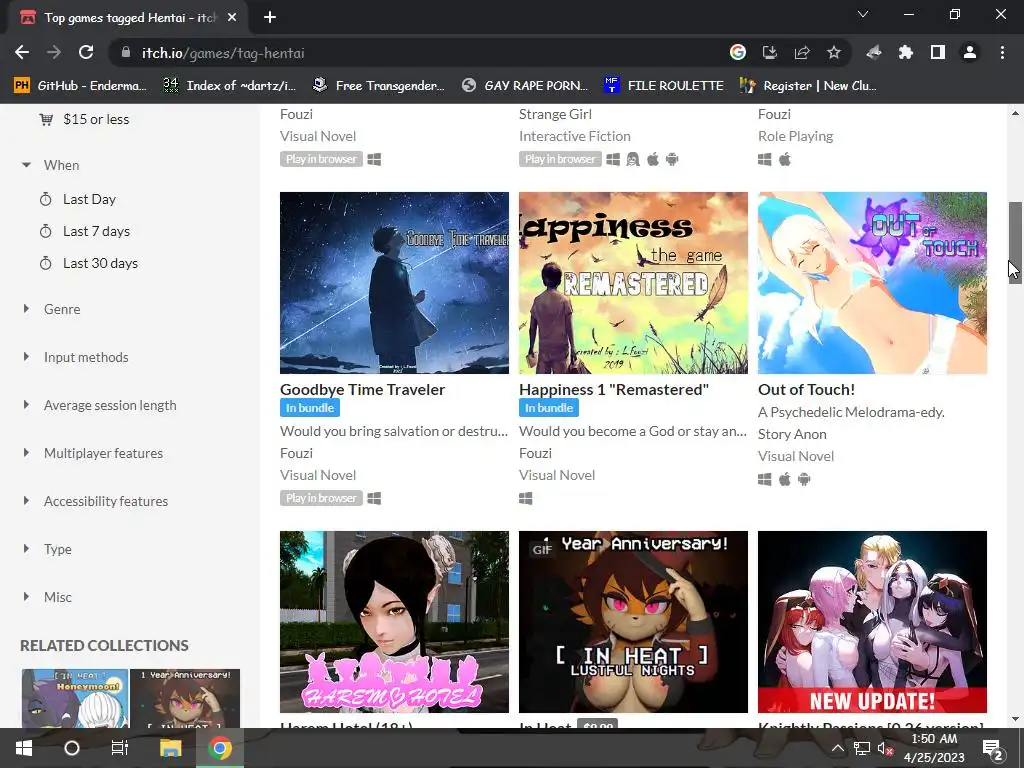Click In bundle badge under Goodbye Time Traveler
1024x768 pixels.
tap(310, 408)
